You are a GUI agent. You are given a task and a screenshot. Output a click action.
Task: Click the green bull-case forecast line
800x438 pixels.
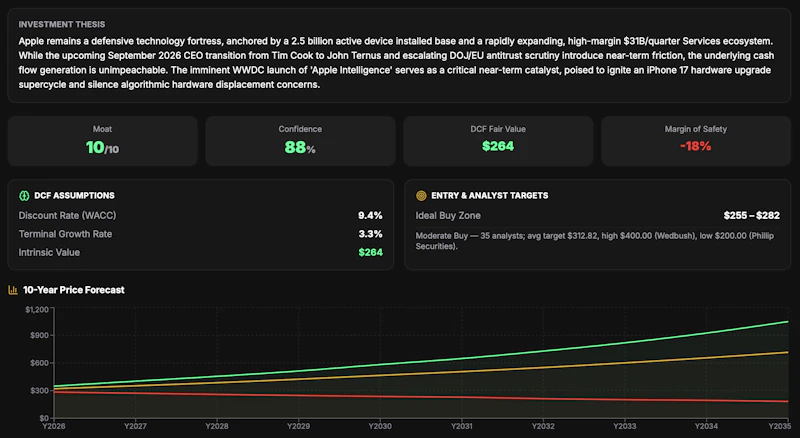(462, 358)
